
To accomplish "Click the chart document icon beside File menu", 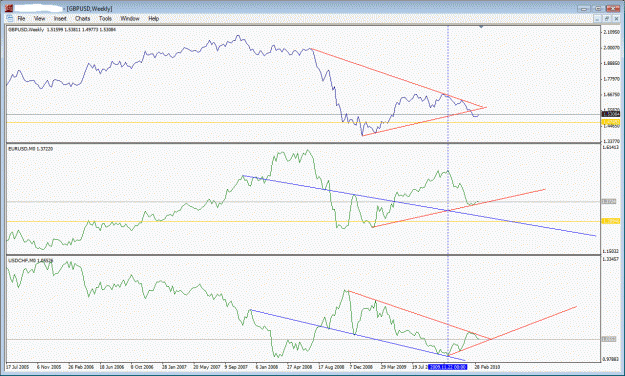I will pyautogui.click(x=9, y=18).
